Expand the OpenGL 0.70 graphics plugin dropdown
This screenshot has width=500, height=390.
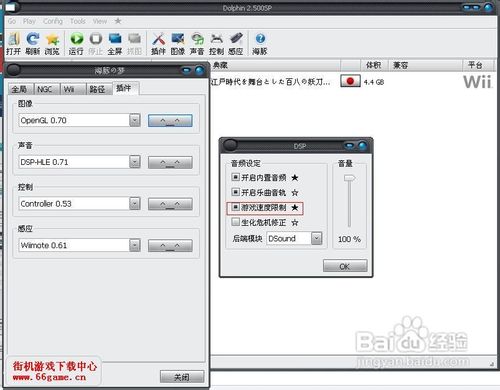135,120
